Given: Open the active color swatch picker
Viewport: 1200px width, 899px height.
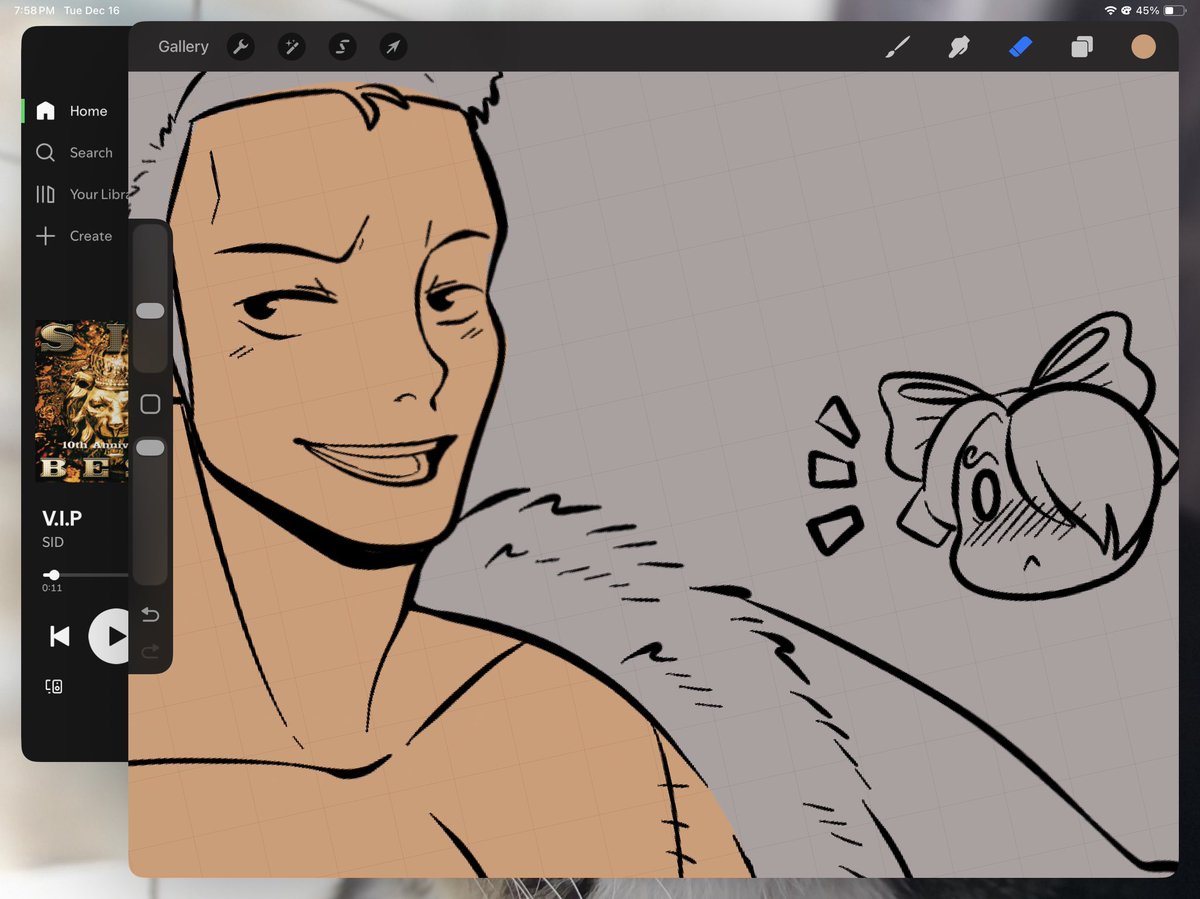Looking at the screenshot, I should point(1143,46).
